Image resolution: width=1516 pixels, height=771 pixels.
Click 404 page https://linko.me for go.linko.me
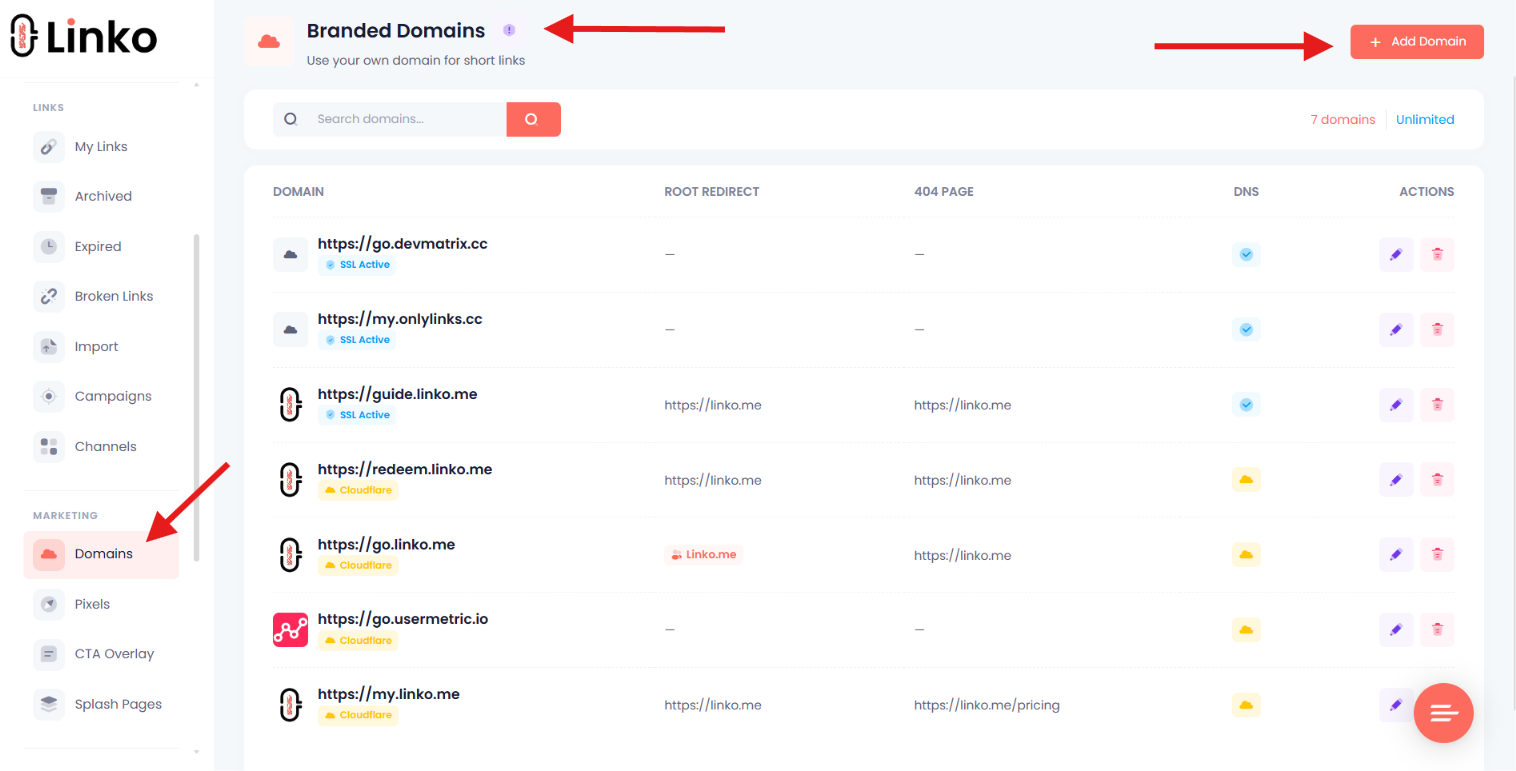(962, 555)
